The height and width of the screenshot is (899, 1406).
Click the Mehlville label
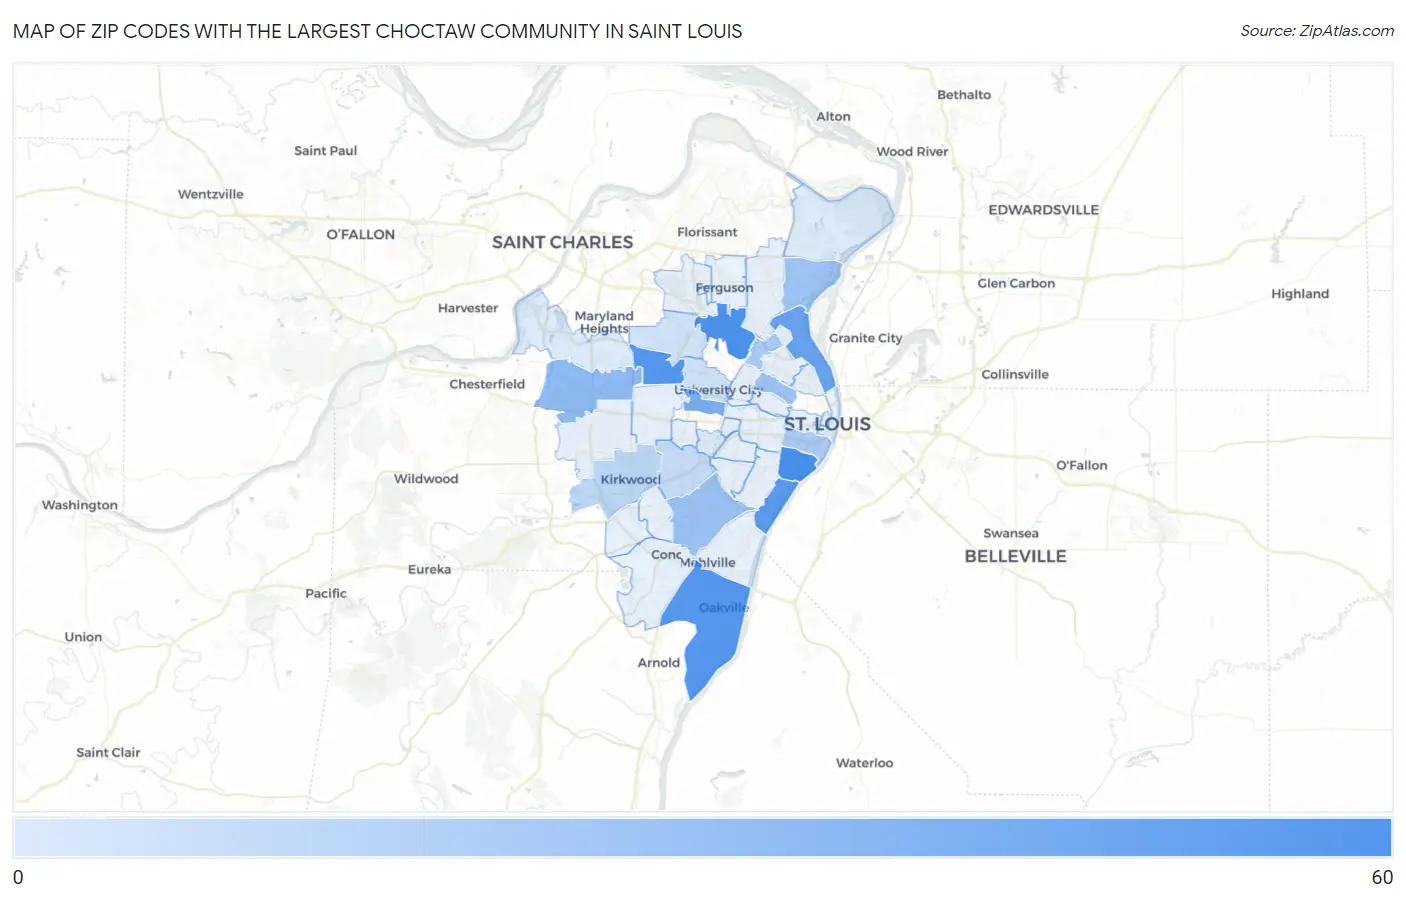(x=708, y=563)
